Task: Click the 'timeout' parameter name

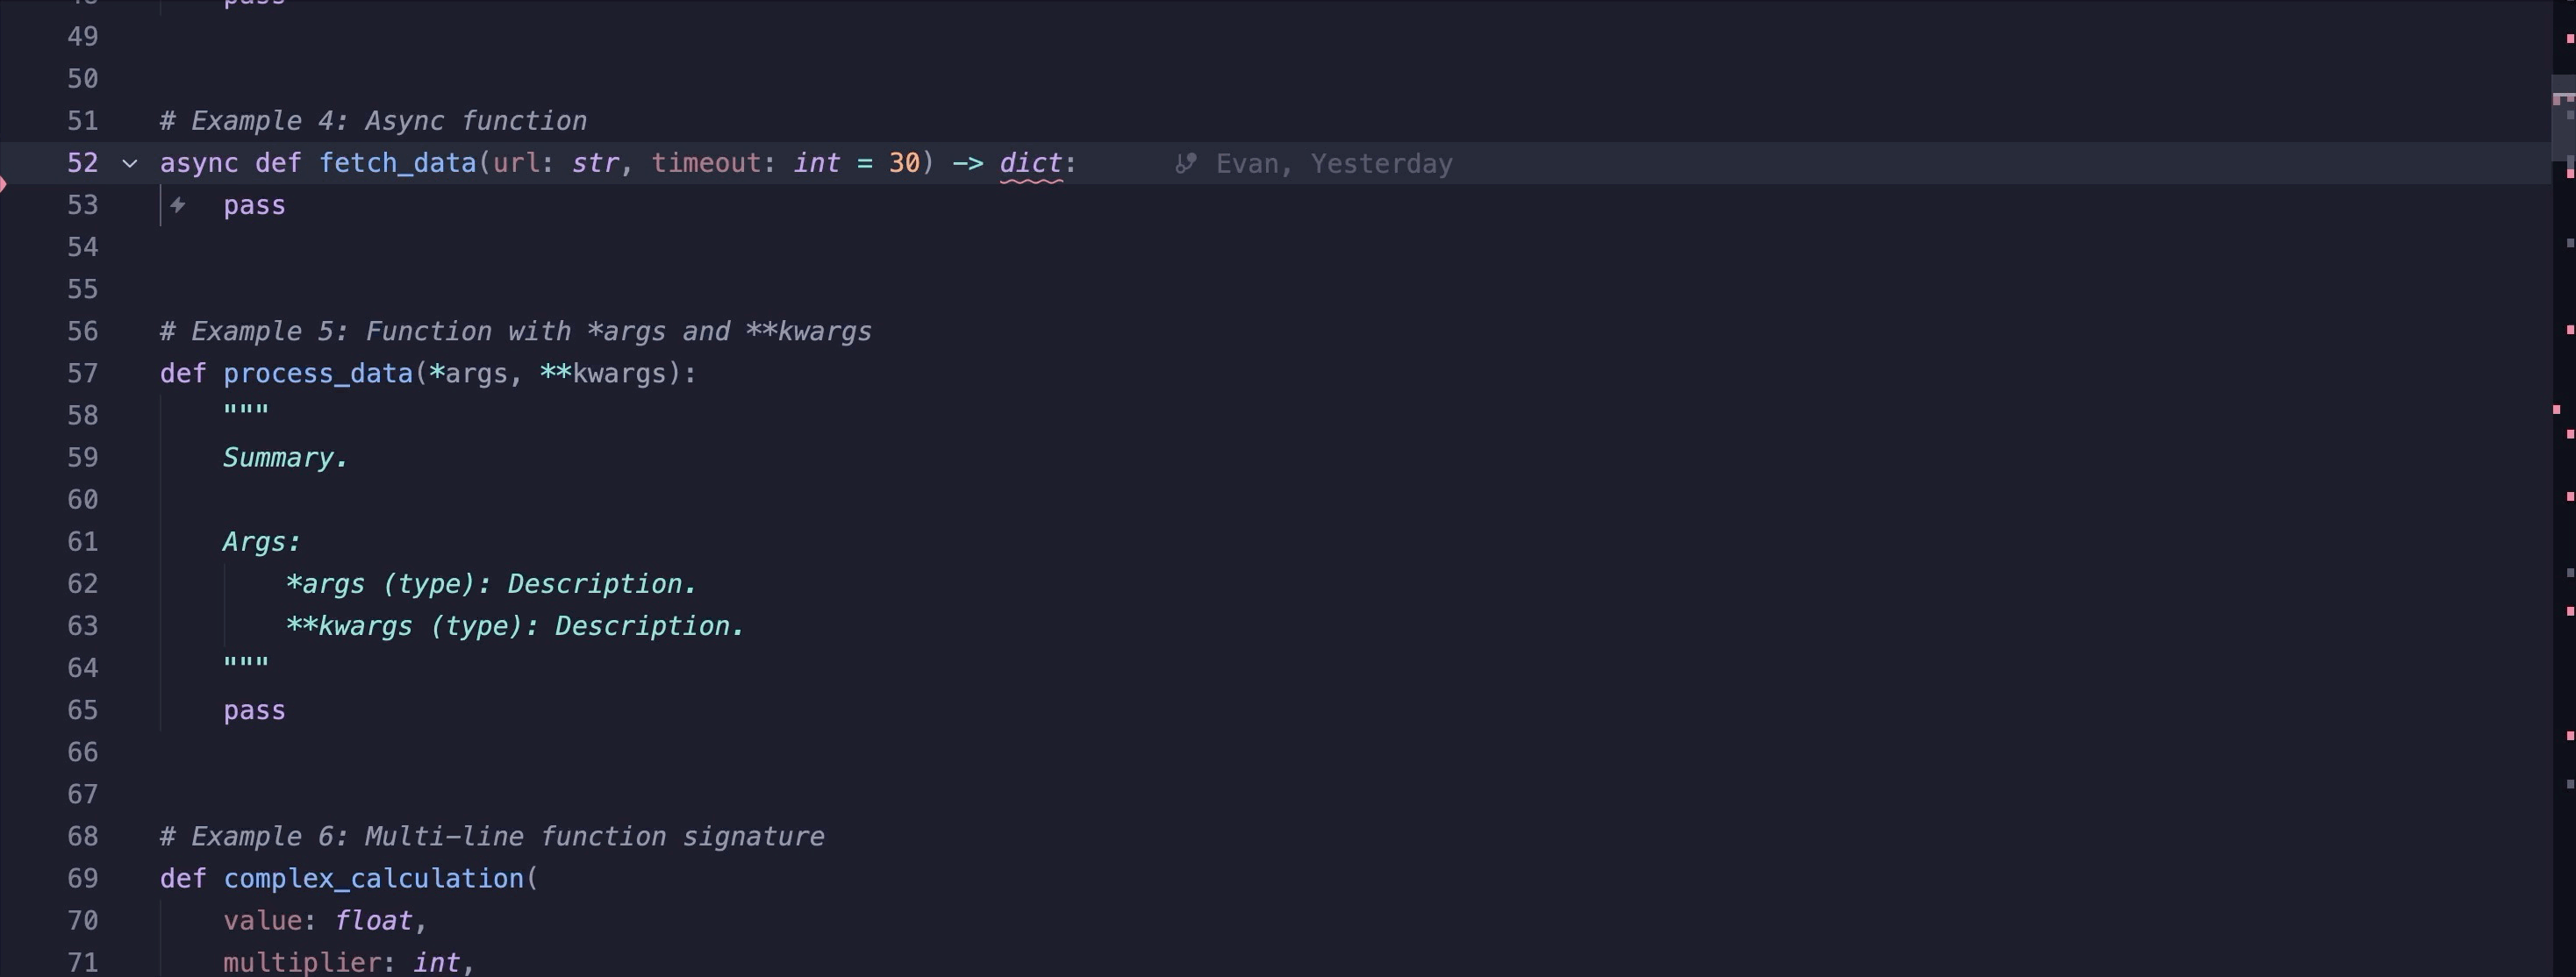Action: (706, 163)
